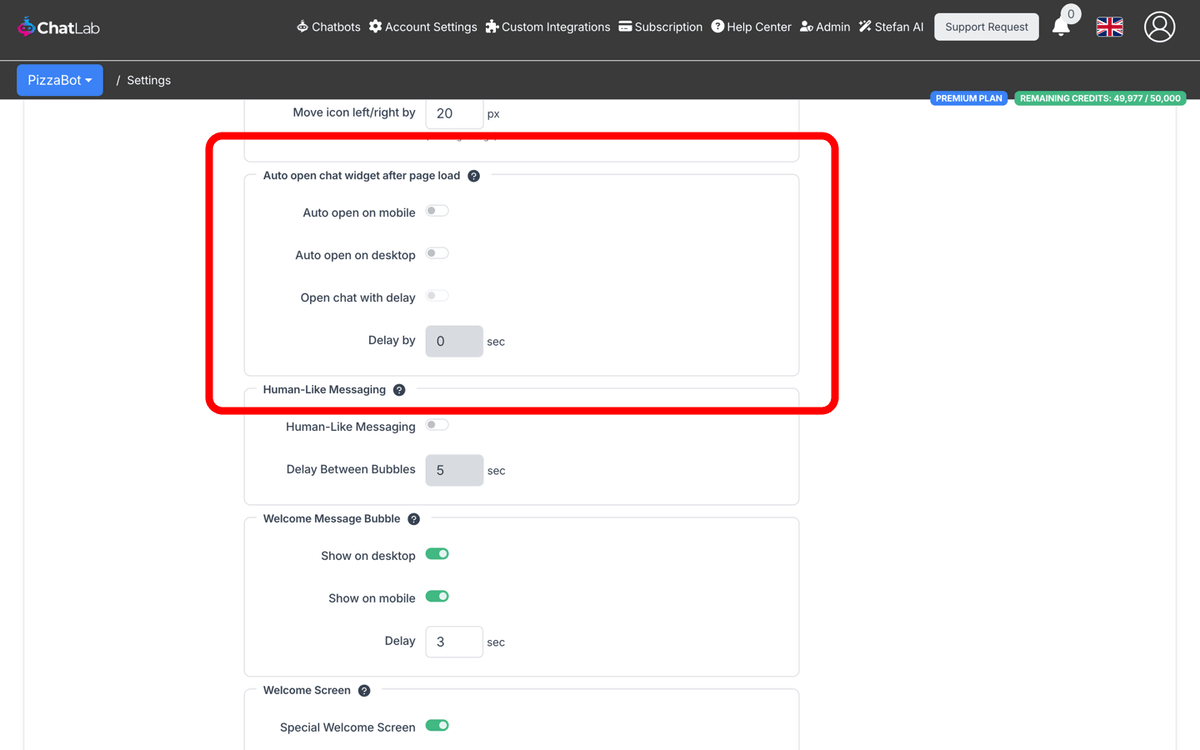Viewport: 1200px width, 750px height.
Task: Click 'Auto open chat widget after page load' heading
Action: tap(361, 176)
